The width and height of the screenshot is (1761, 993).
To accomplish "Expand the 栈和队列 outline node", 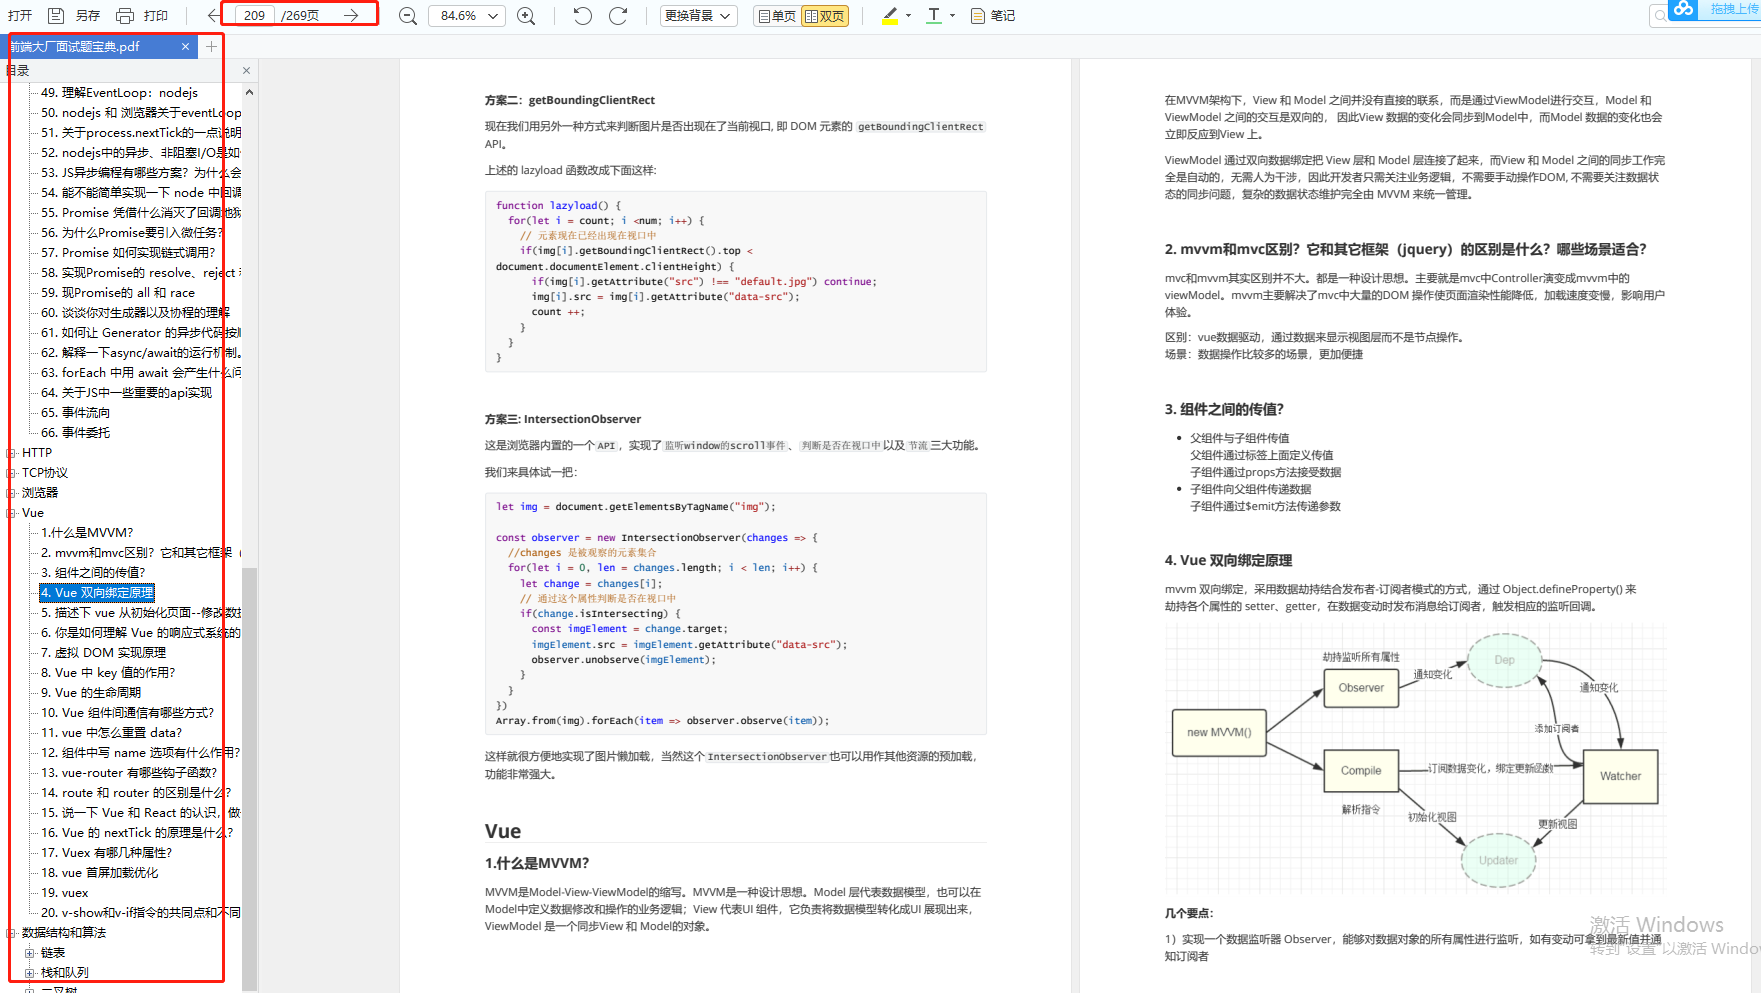I will 30,973.
